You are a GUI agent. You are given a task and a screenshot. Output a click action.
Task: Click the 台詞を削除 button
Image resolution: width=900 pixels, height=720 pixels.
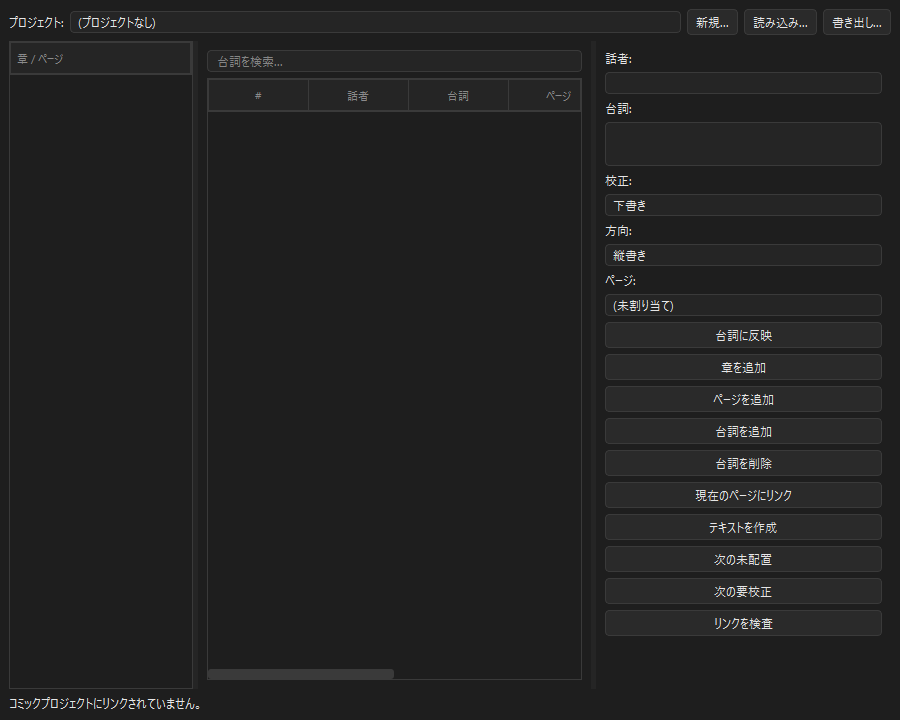pyautogui.click(x=743, y=463)
